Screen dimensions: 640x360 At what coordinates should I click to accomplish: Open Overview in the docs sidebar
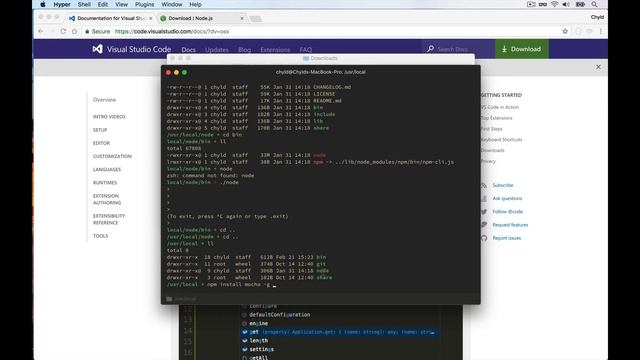pos(104,100)
